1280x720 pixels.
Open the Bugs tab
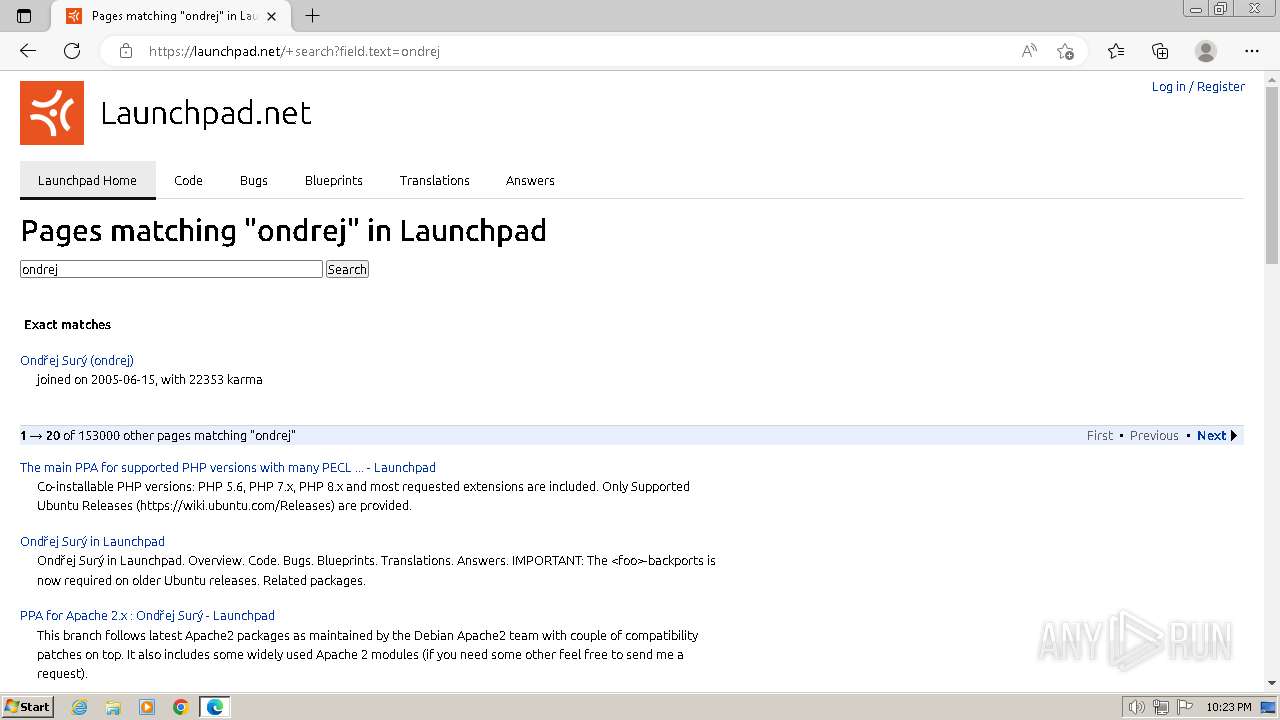click(254, 180)
